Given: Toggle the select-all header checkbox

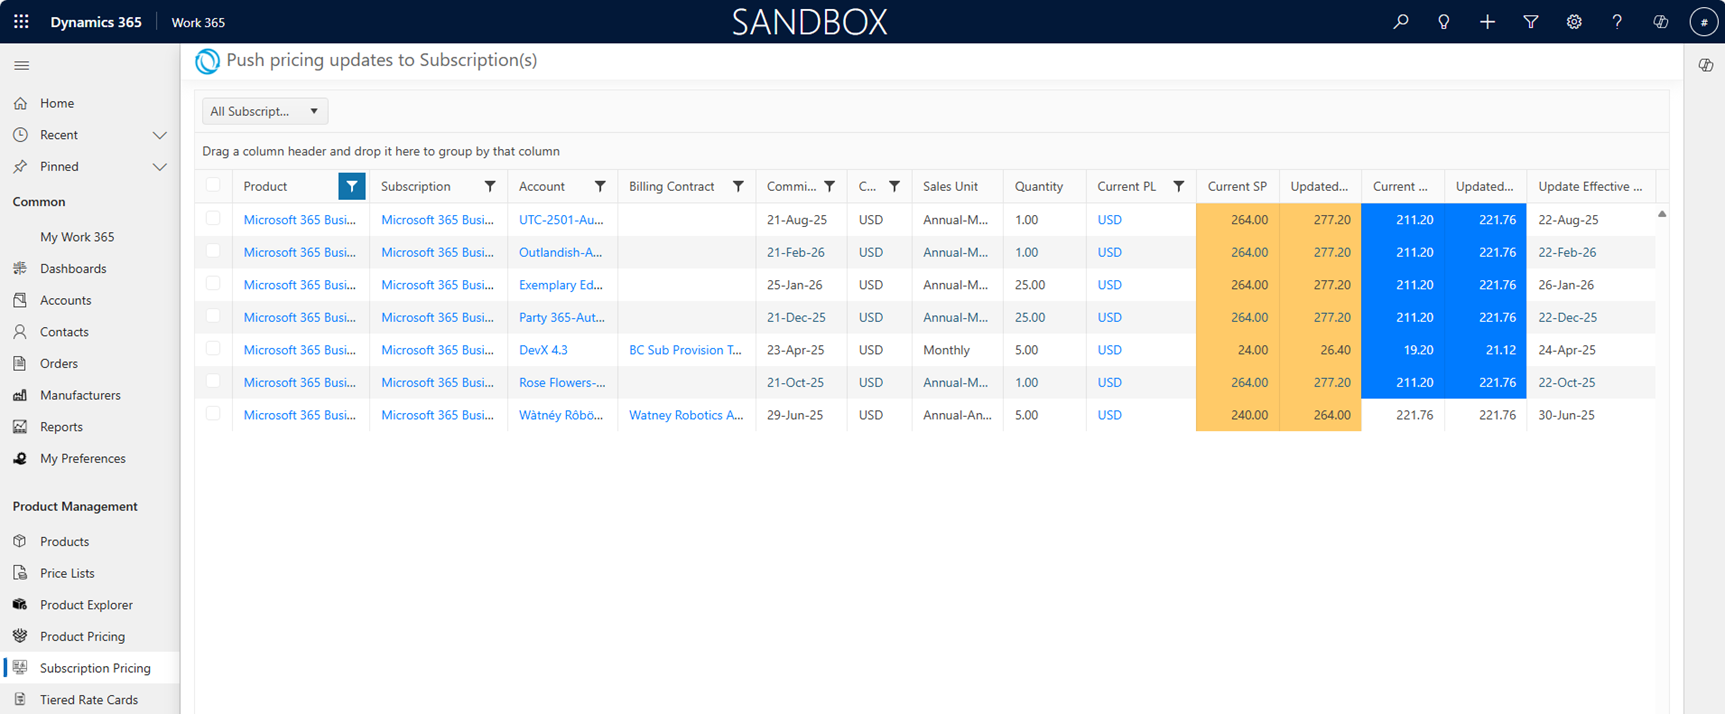Looking at the screenshot, I should [x=213, y=185].
